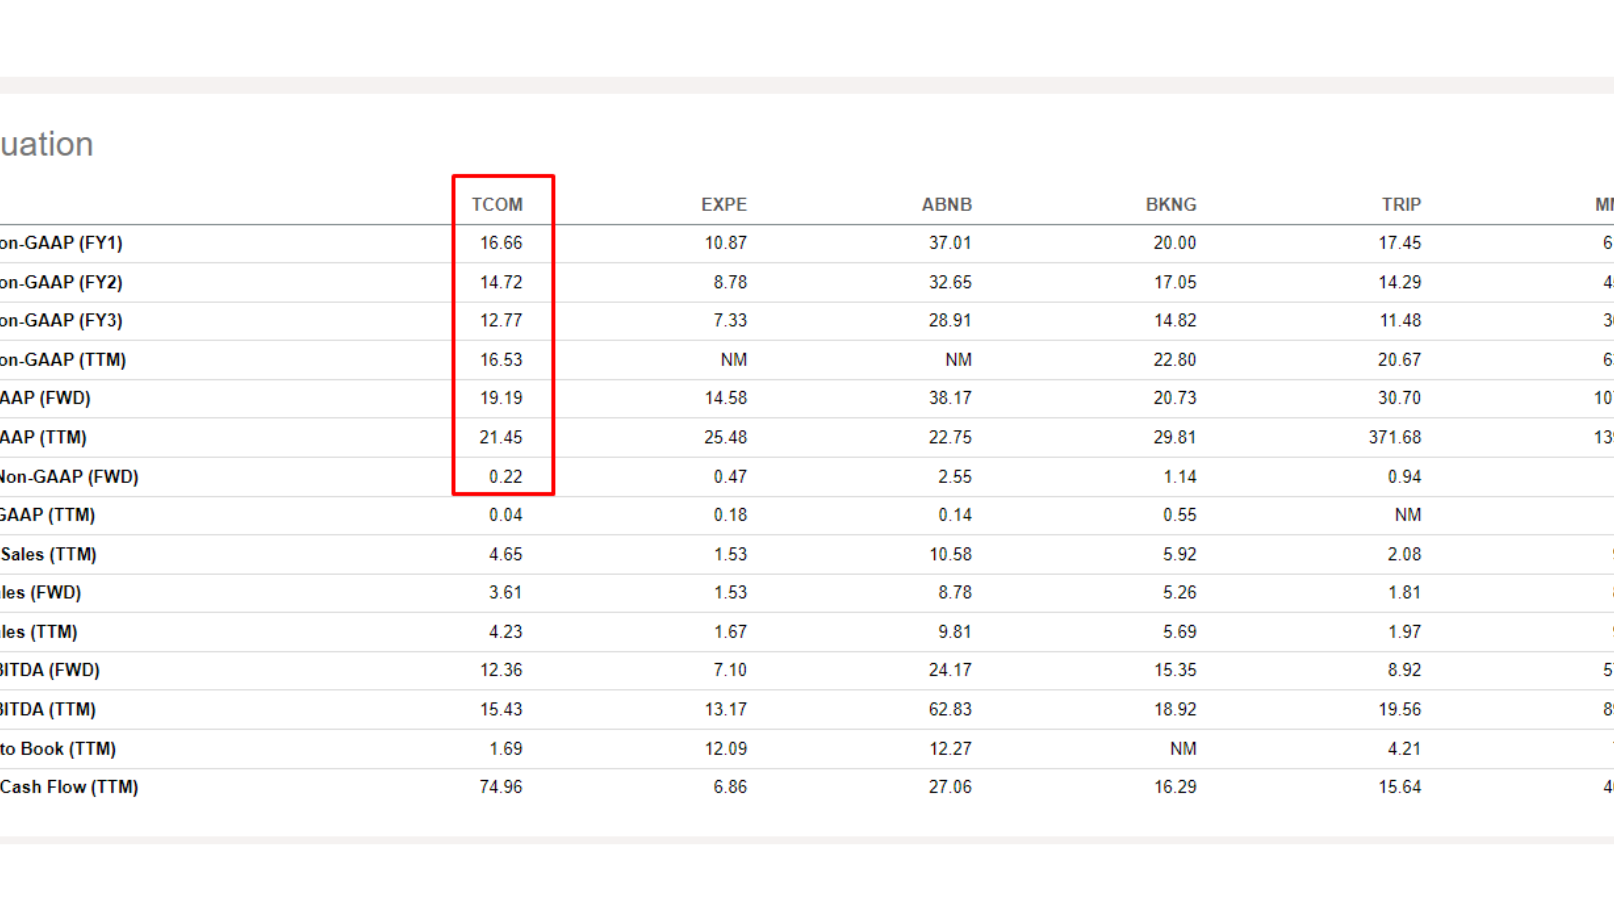The width and height of the screenshot is (1614, 908).
Task: Click the EXPE column header
Action: point(724,204)
